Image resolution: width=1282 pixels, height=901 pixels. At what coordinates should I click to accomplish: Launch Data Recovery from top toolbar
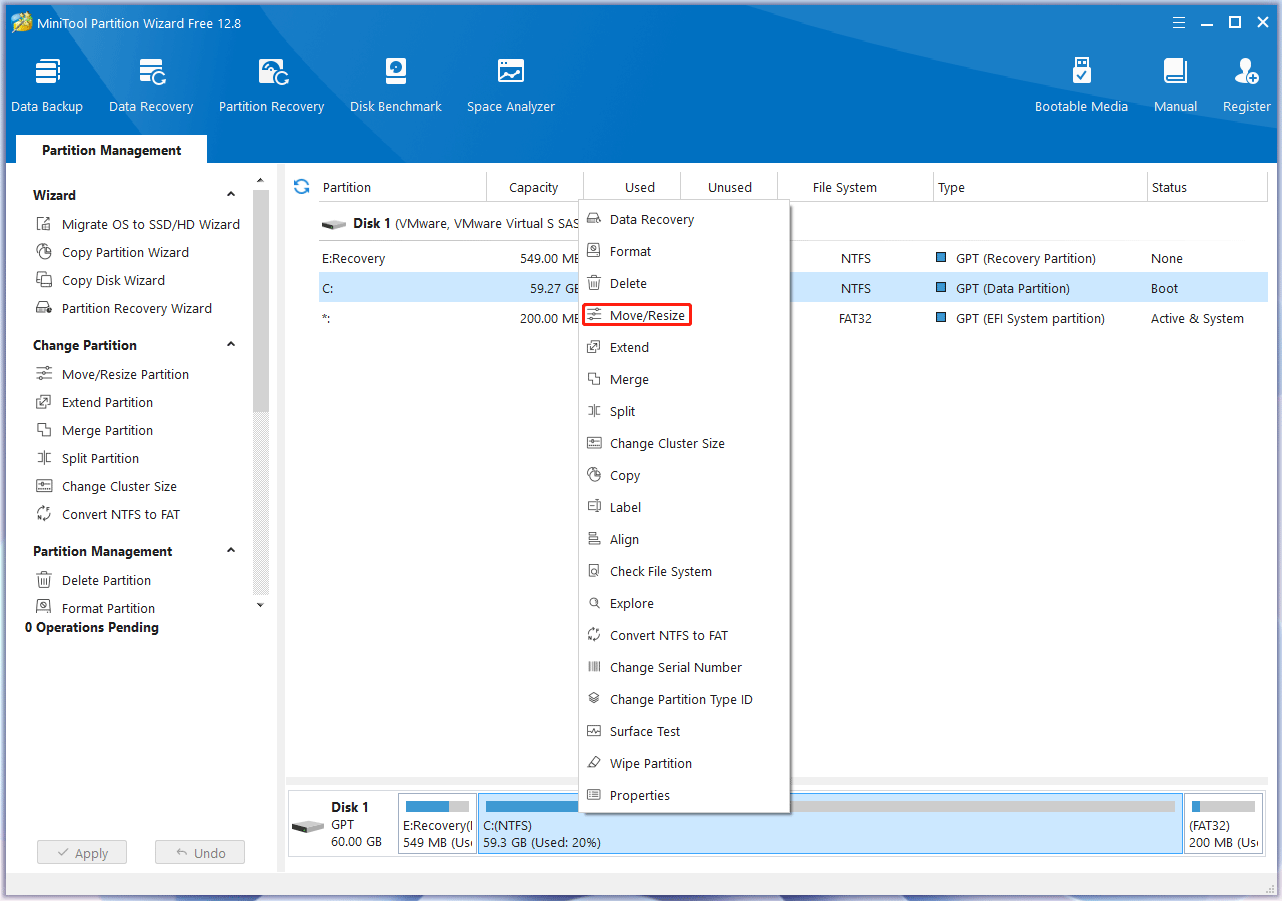151,84
